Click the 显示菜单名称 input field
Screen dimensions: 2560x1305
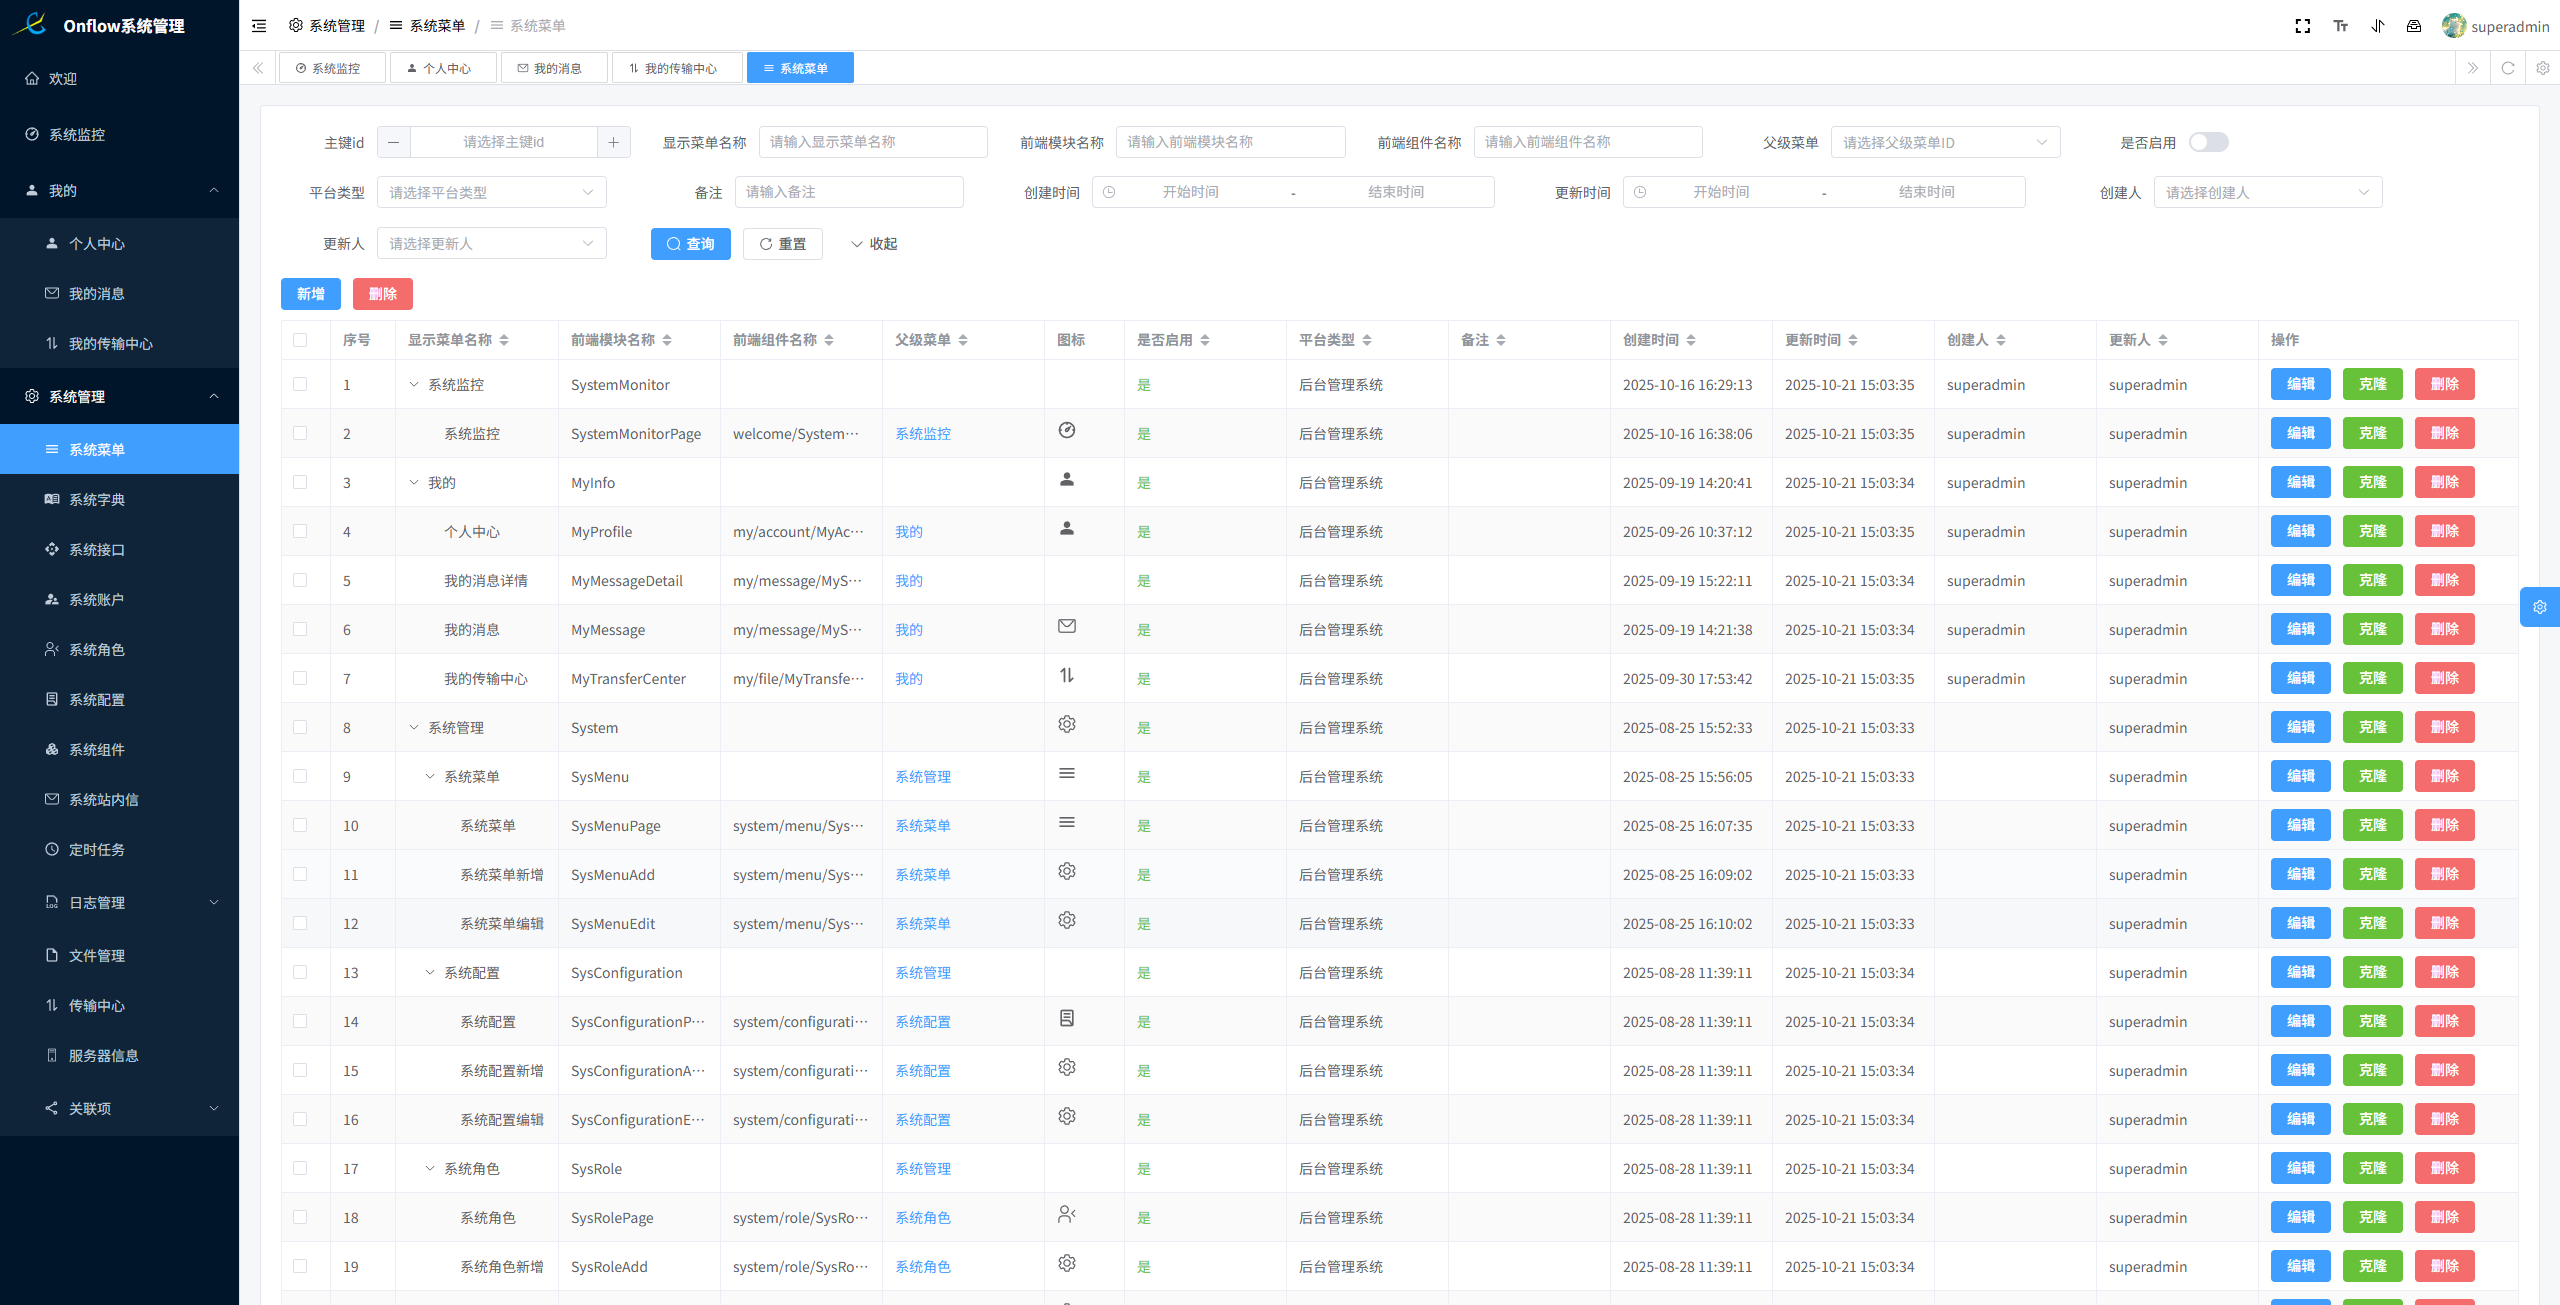pos(872,142)
